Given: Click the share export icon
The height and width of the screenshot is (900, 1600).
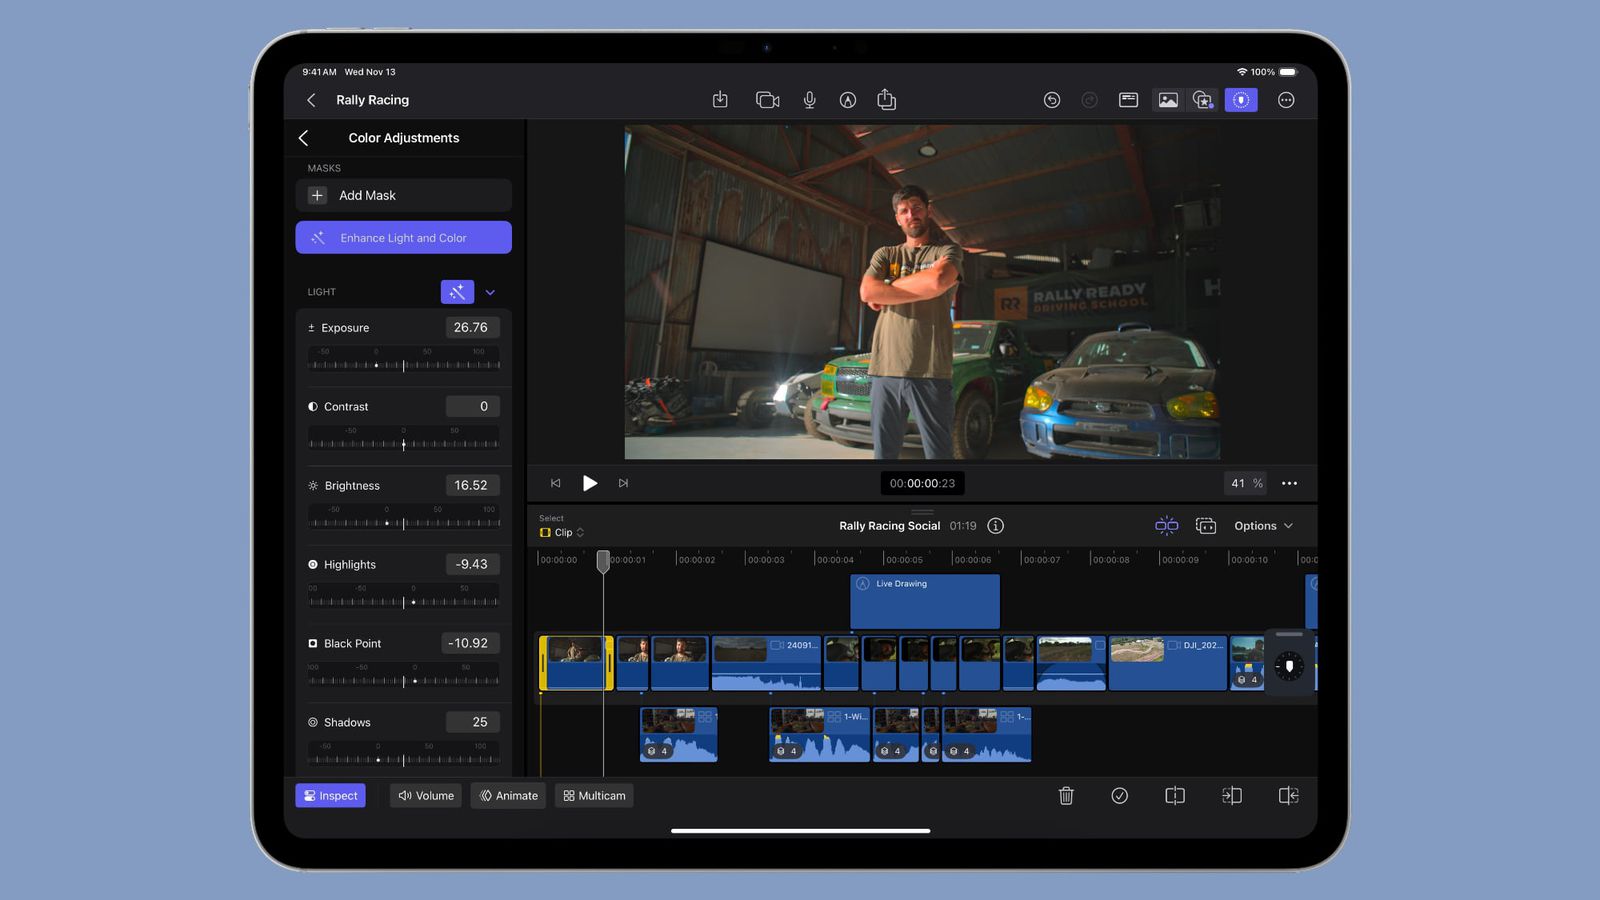Looking at the screenshot, I should pos(886,100).
